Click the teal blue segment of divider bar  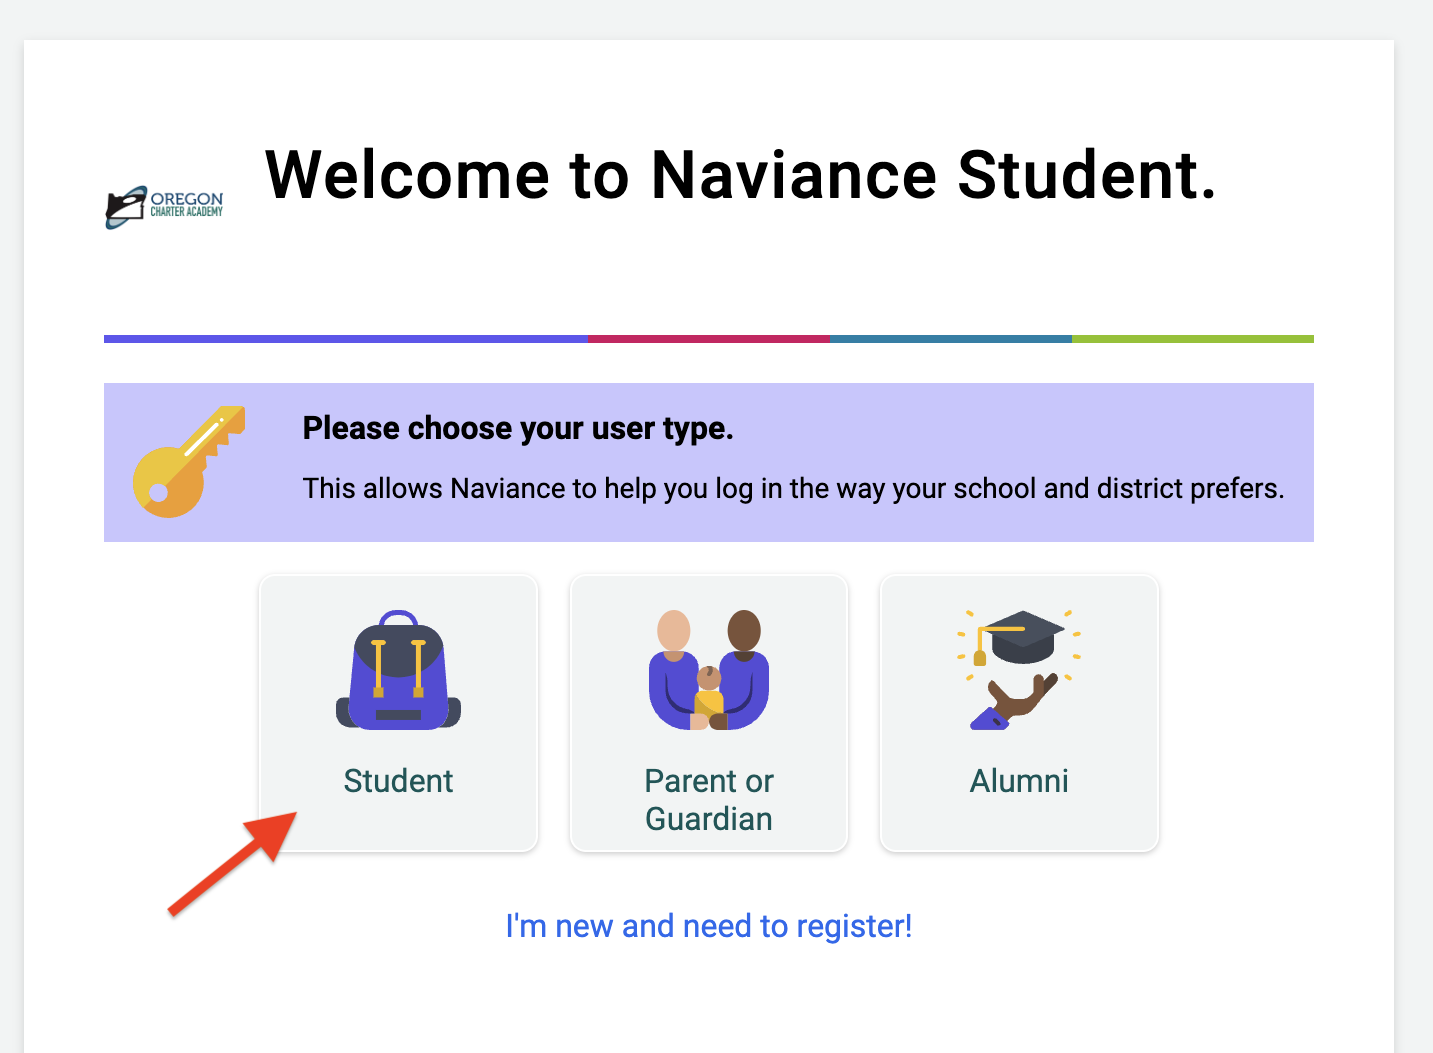951,339
